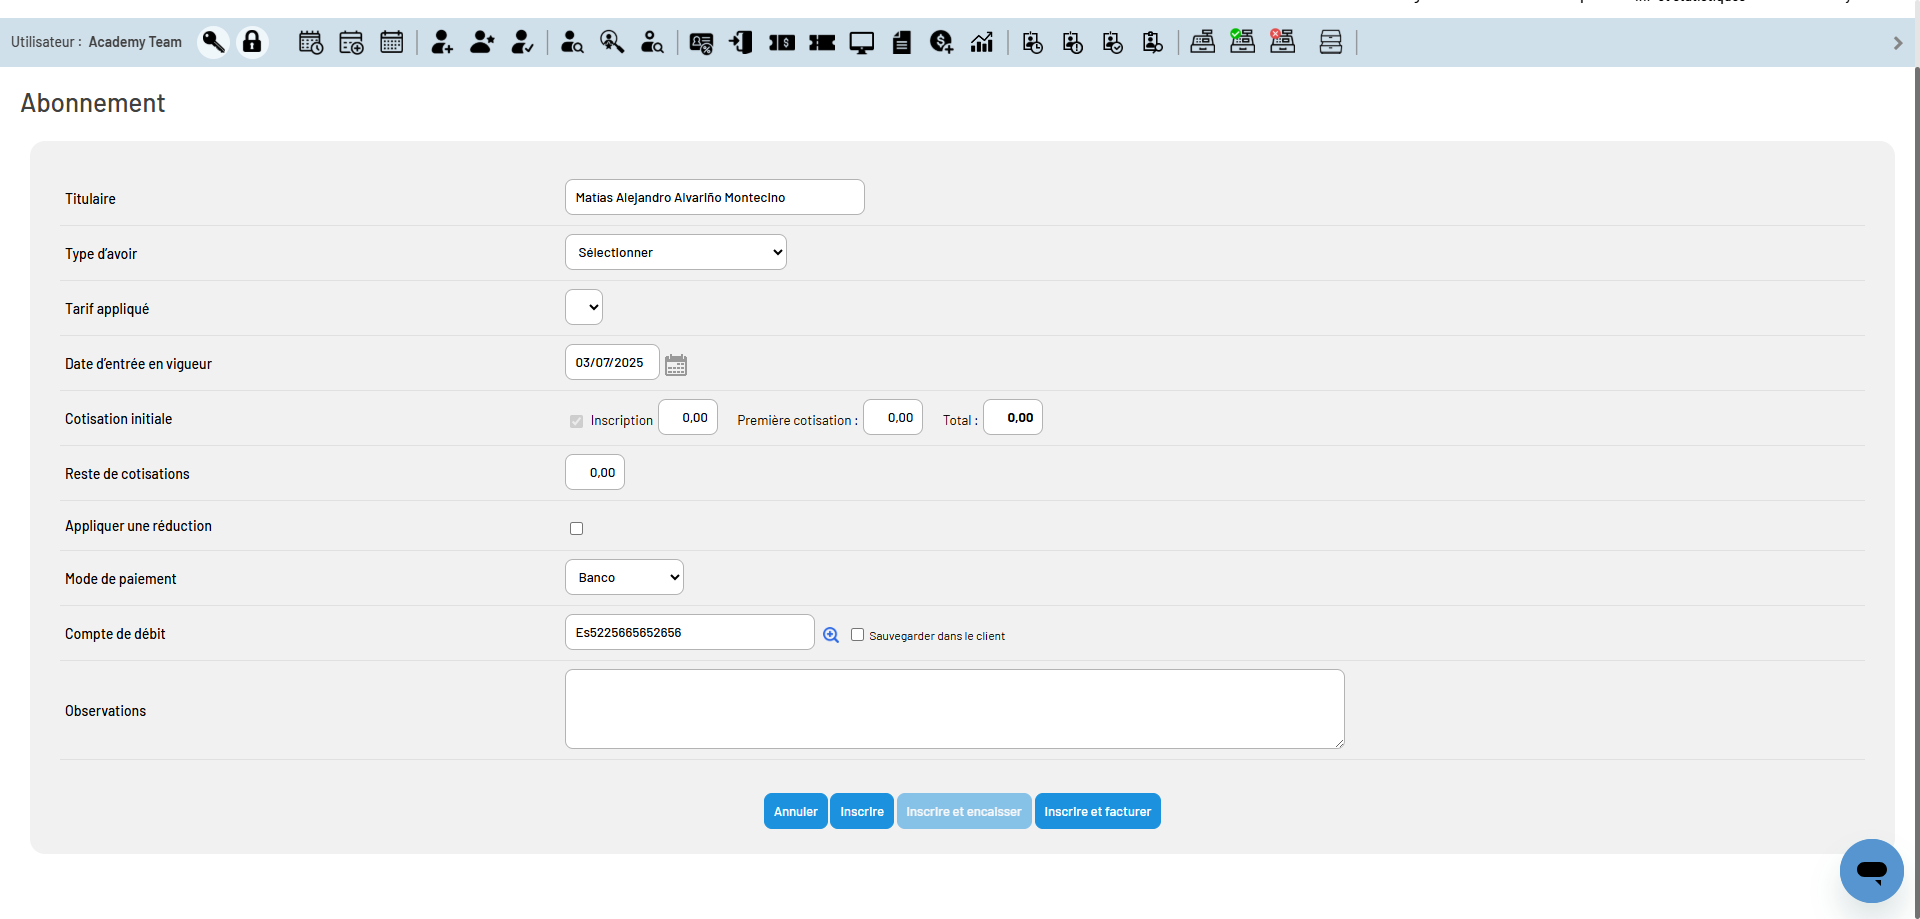Click the Compte de débit field
Image resolution: width=1920 pixels, height=919 pixels.
[690, 632]
